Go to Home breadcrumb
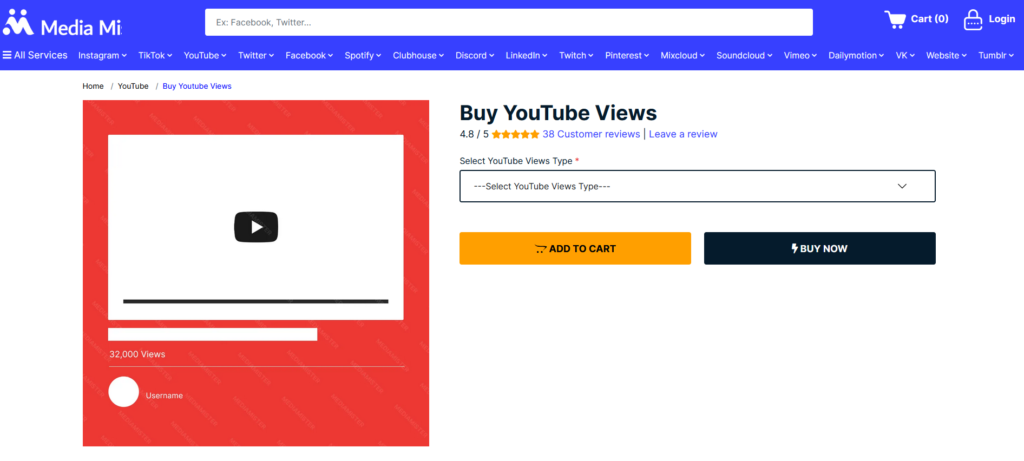Viewport: 1024px width, 461px height. [x=93, y=86]
